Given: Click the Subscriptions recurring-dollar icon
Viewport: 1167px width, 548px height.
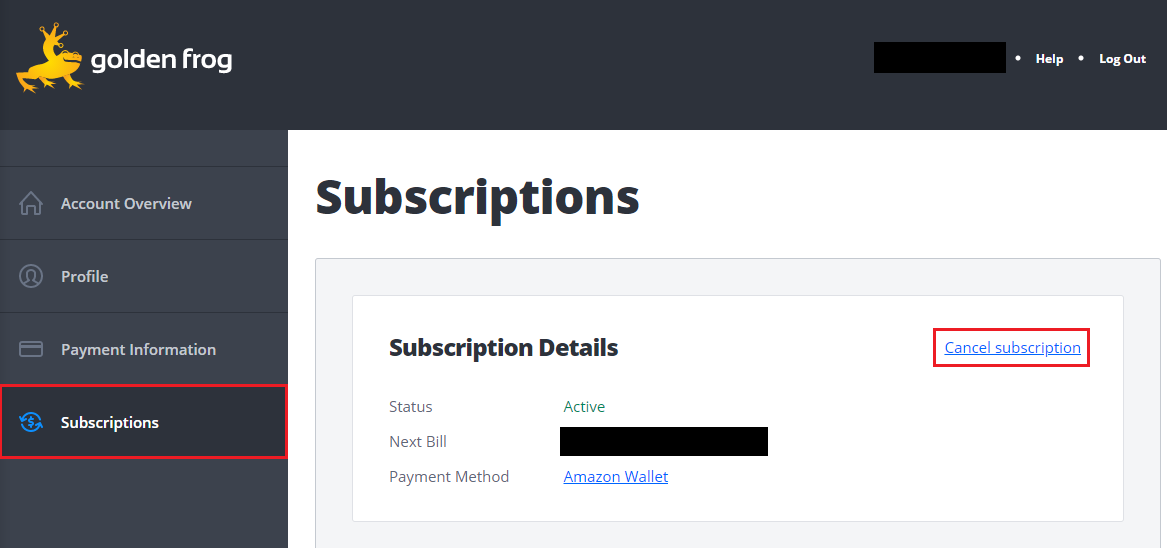Looking at the screenshot, I should pyautogui.click(x=31, y=422).
